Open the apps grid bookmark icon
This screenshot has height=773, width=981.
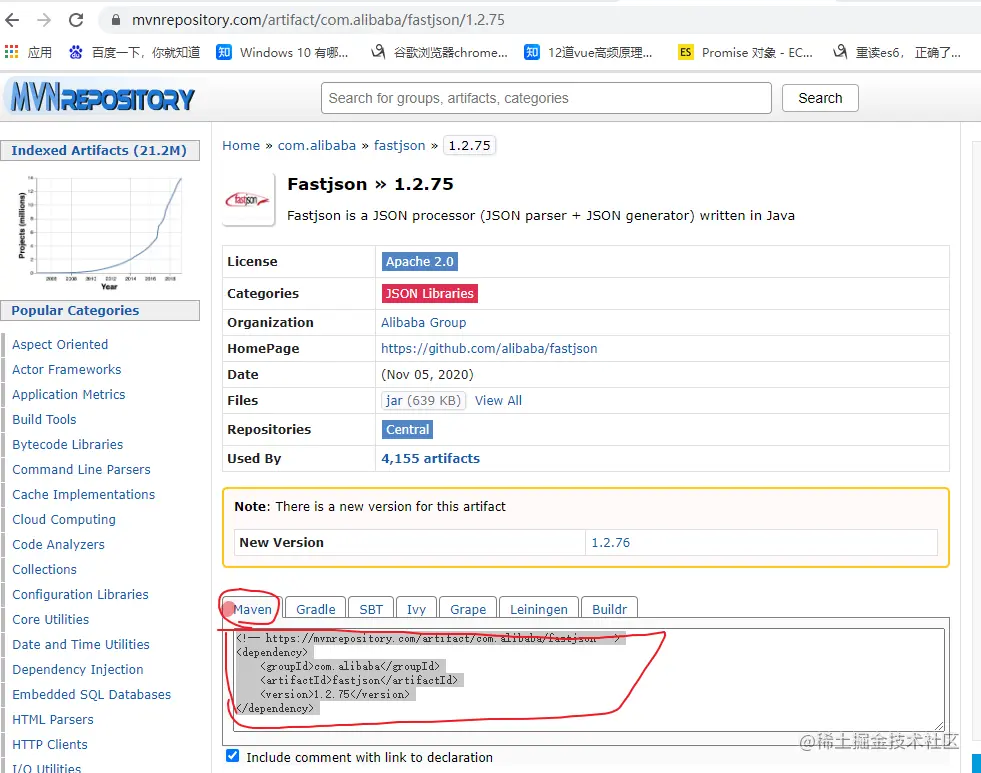pos(11,52)
